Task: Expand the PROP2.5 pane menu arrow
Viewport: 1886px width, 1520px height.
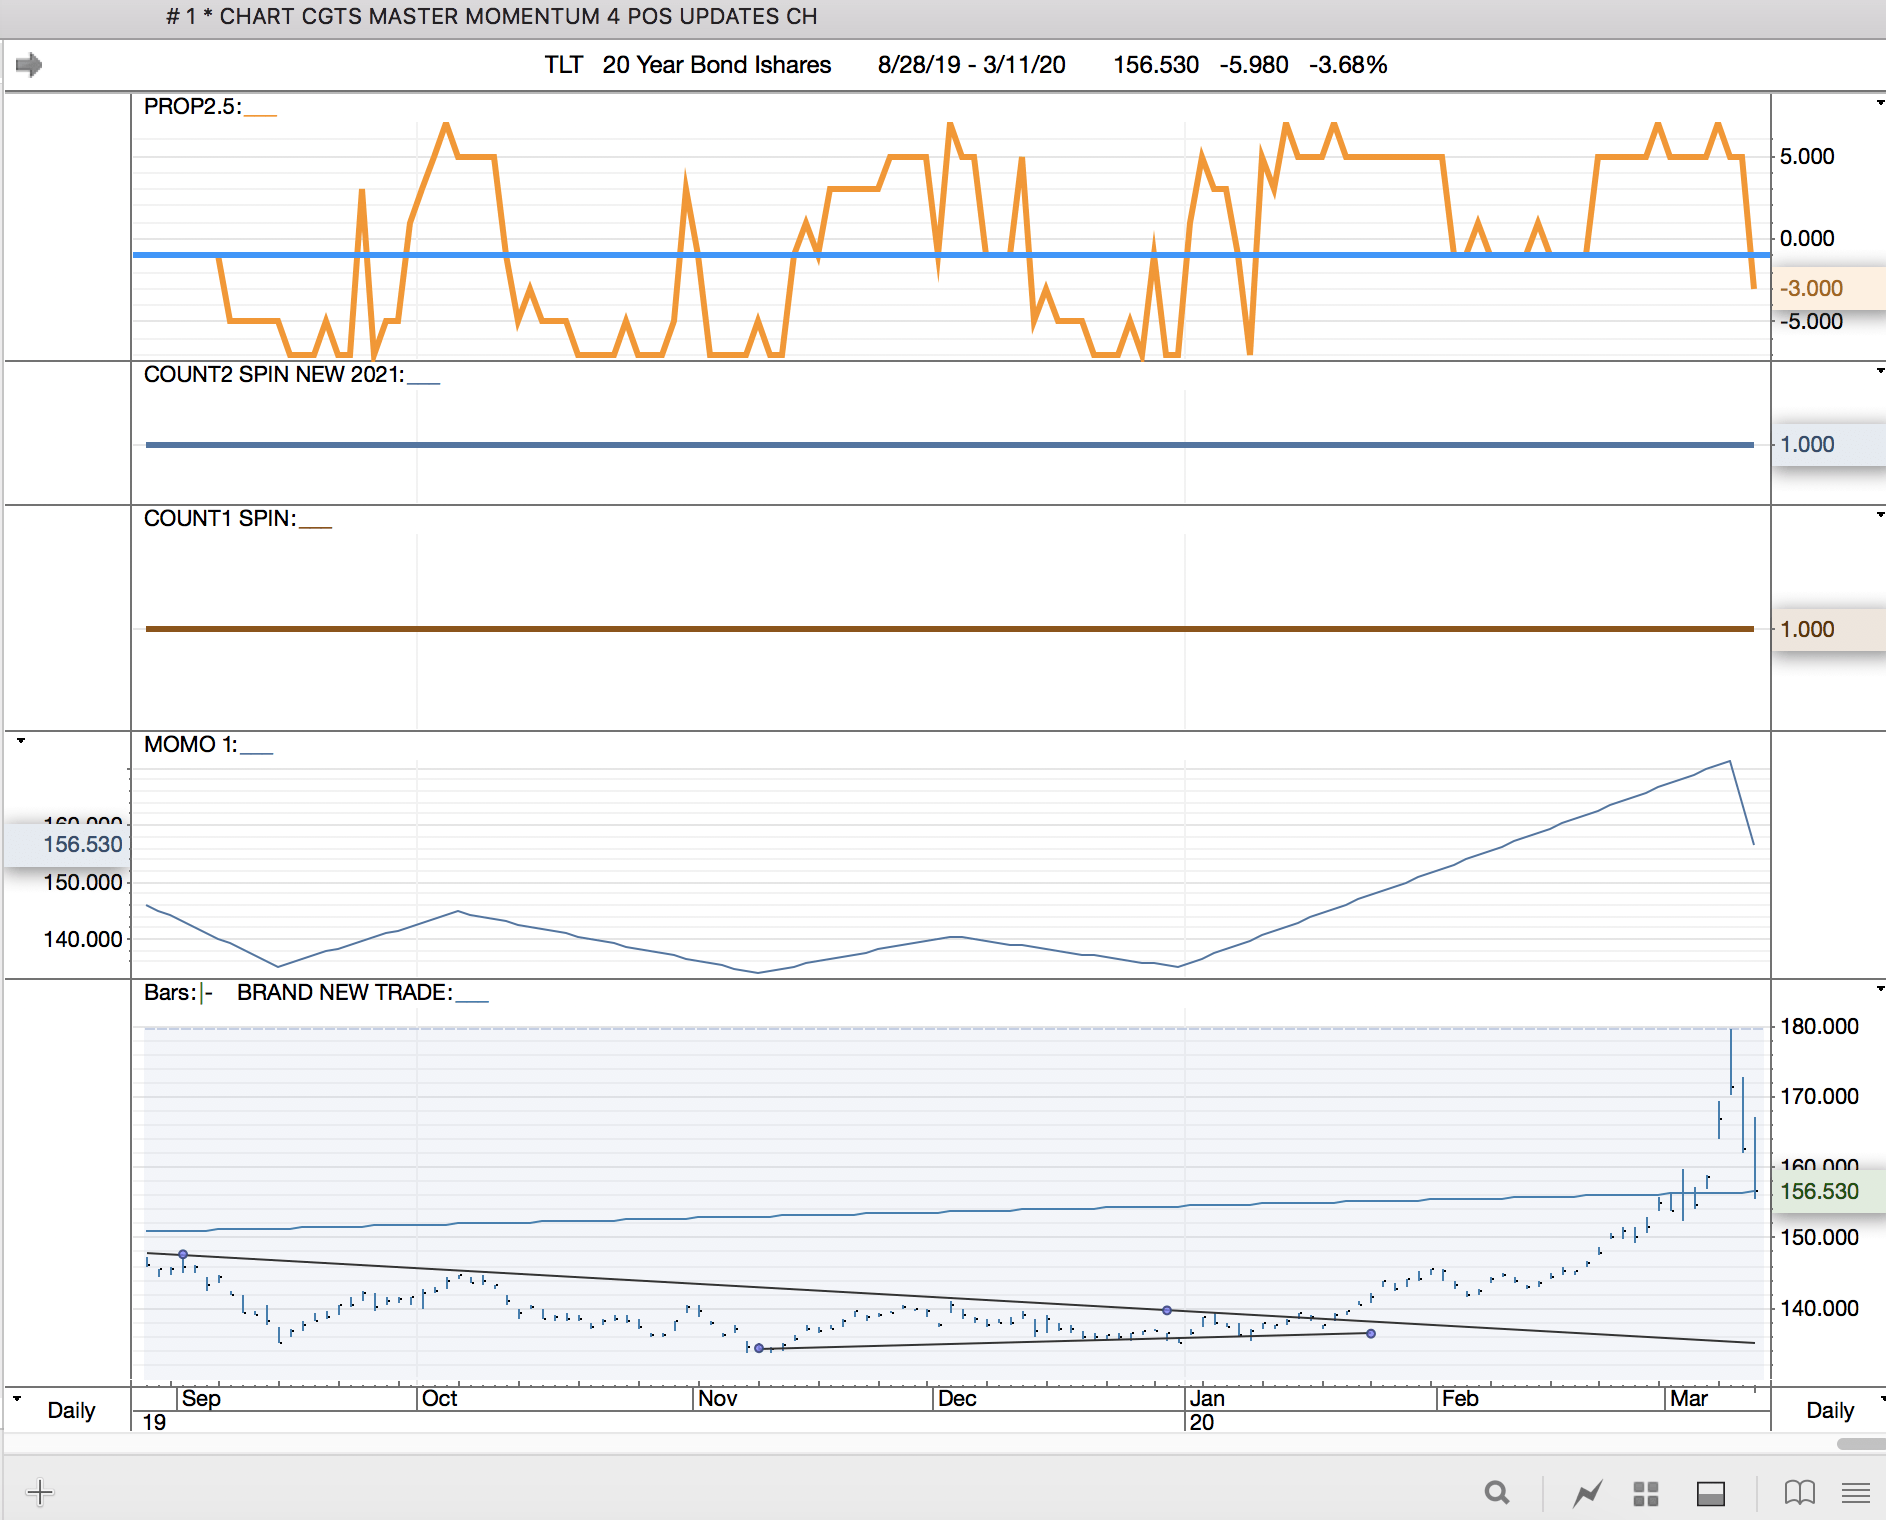Action: click(1880, 103)
